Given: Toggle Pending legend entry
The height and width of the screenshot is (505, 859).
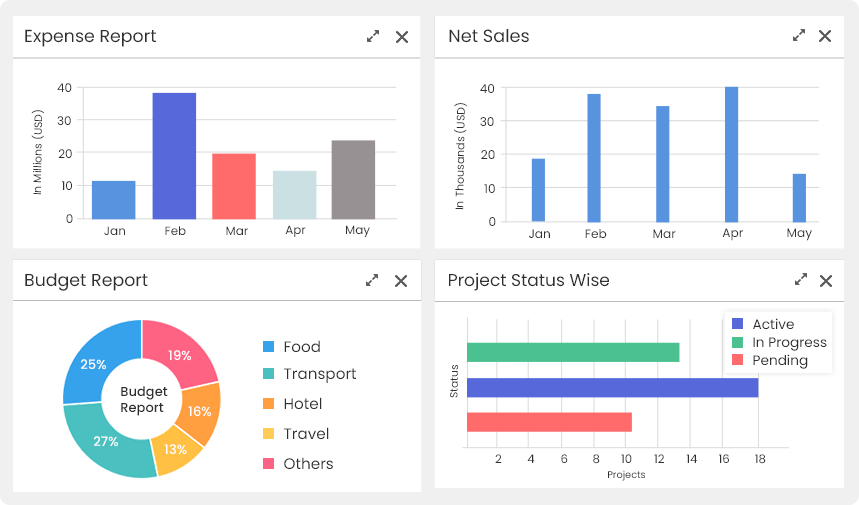Looking at the screenshot, I should pos(779,360).
